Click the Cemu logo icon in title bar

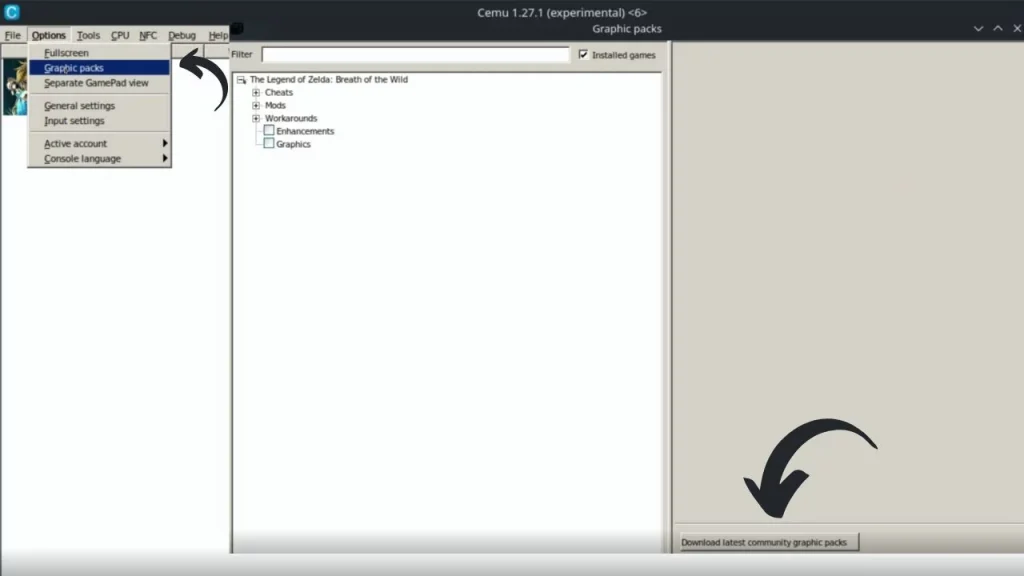coord(12,12)
